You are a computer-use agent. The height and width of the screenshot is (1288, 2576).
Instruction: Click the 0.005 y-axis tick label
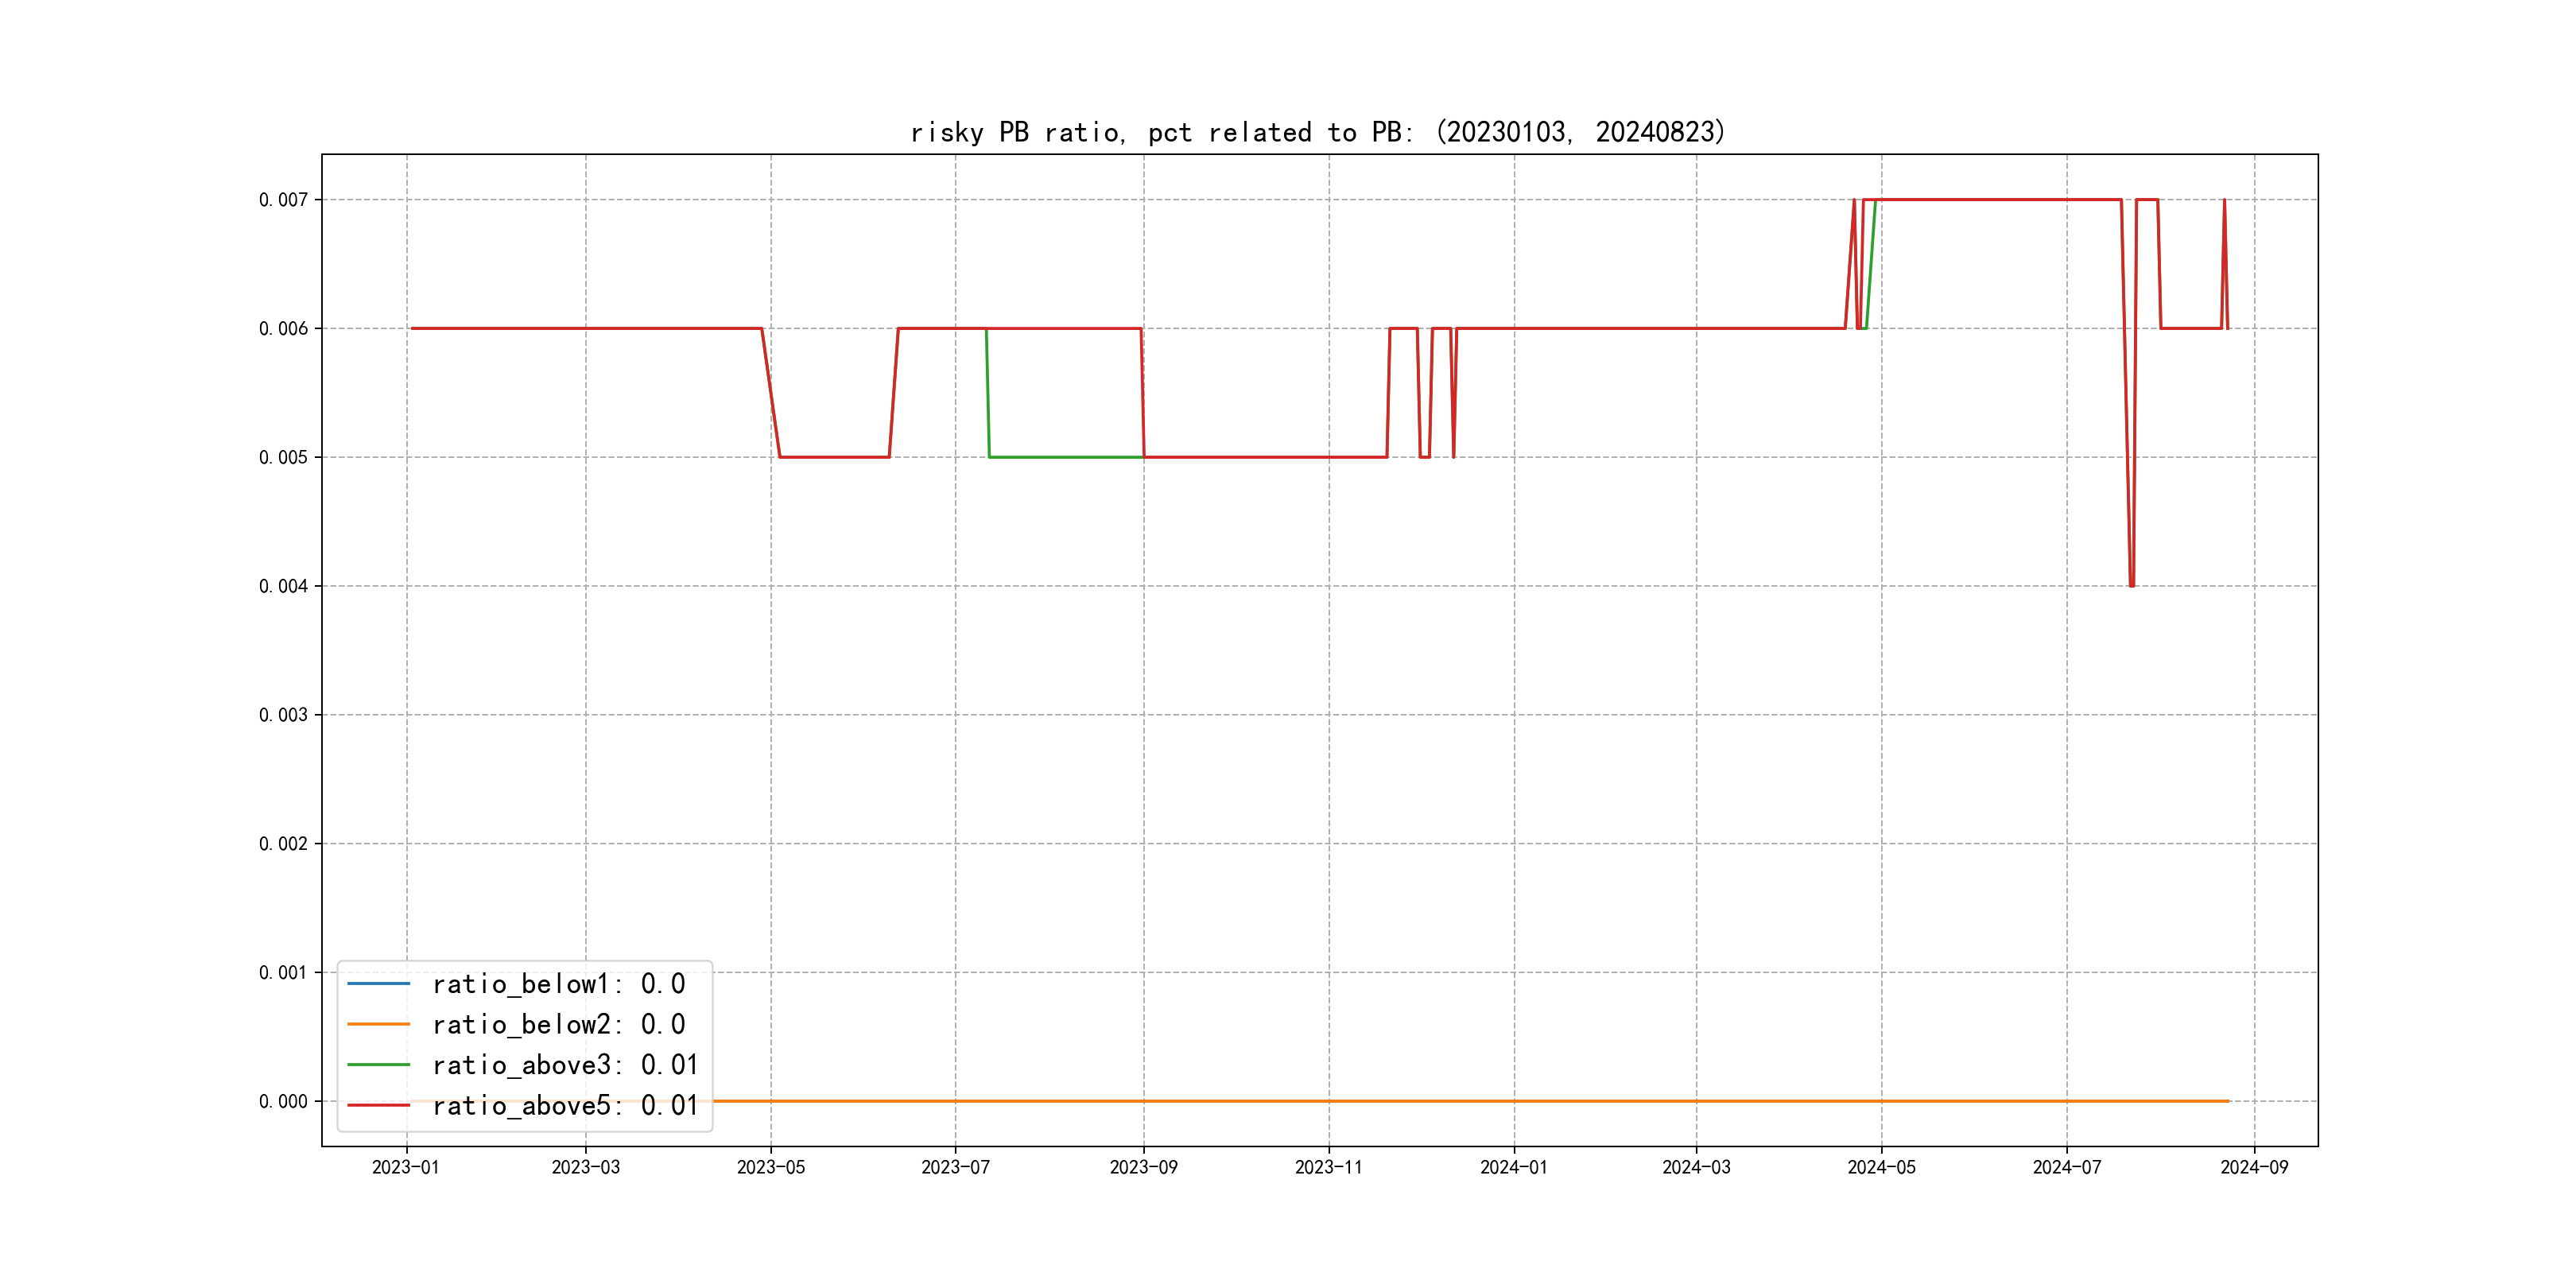[x=283, y=458]
